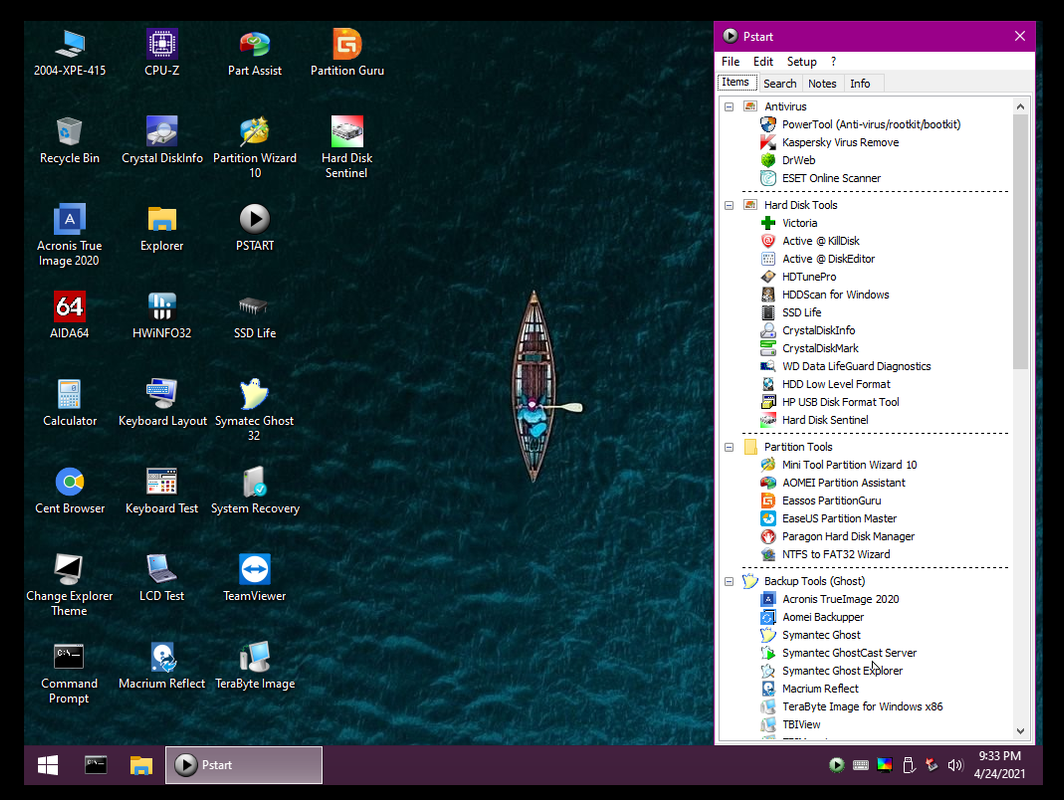This screenshot has height=800, width=1064.
Task: Launch Aomei Backupper from Backup Tools
Action: click(x=812, y=617)
